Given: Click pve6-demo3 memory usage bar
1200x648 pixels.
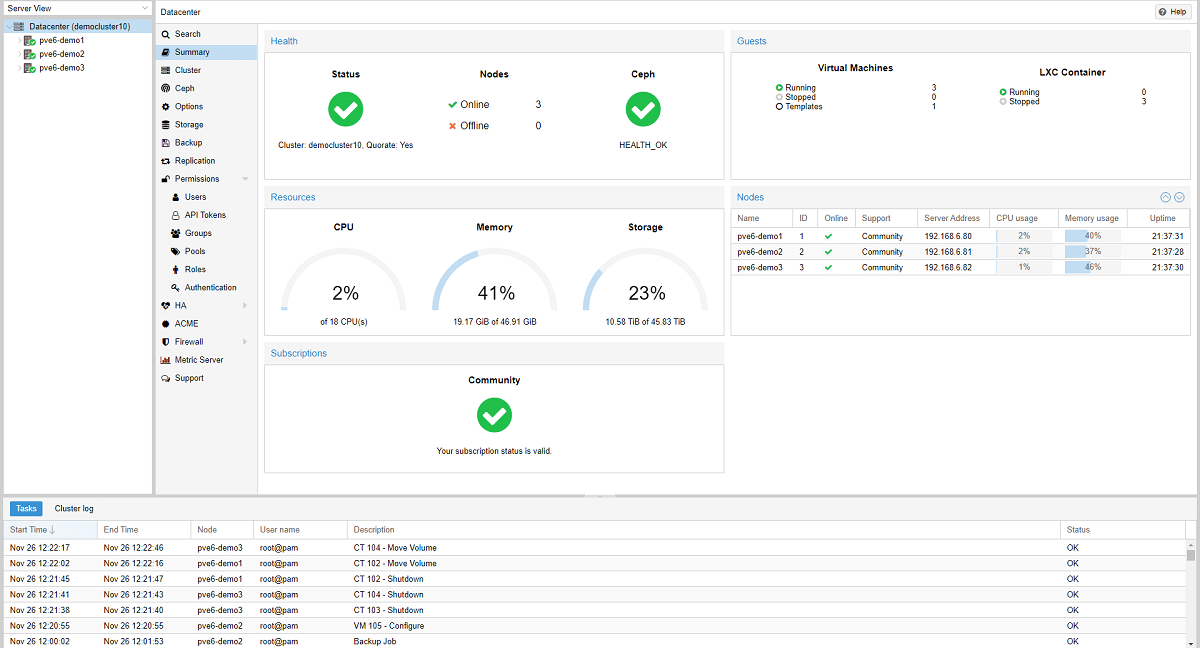Looking at the screenshot, I should 1092,267.
